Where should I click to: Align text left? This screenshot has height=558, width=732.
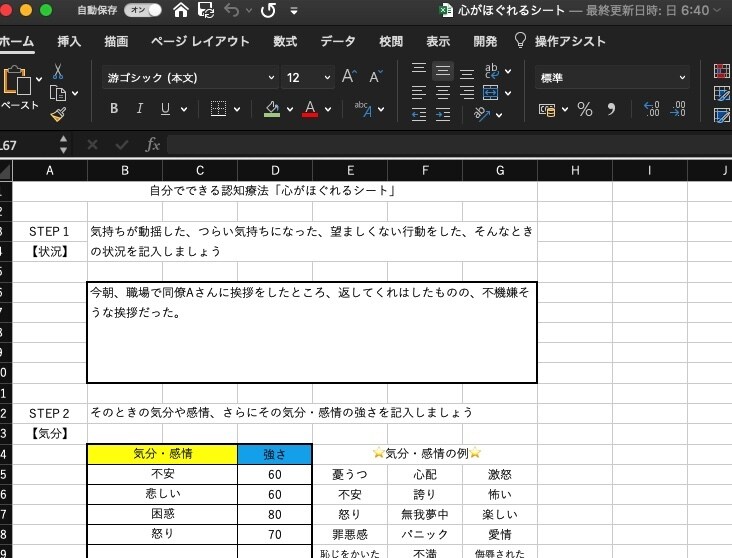(419, 92)
